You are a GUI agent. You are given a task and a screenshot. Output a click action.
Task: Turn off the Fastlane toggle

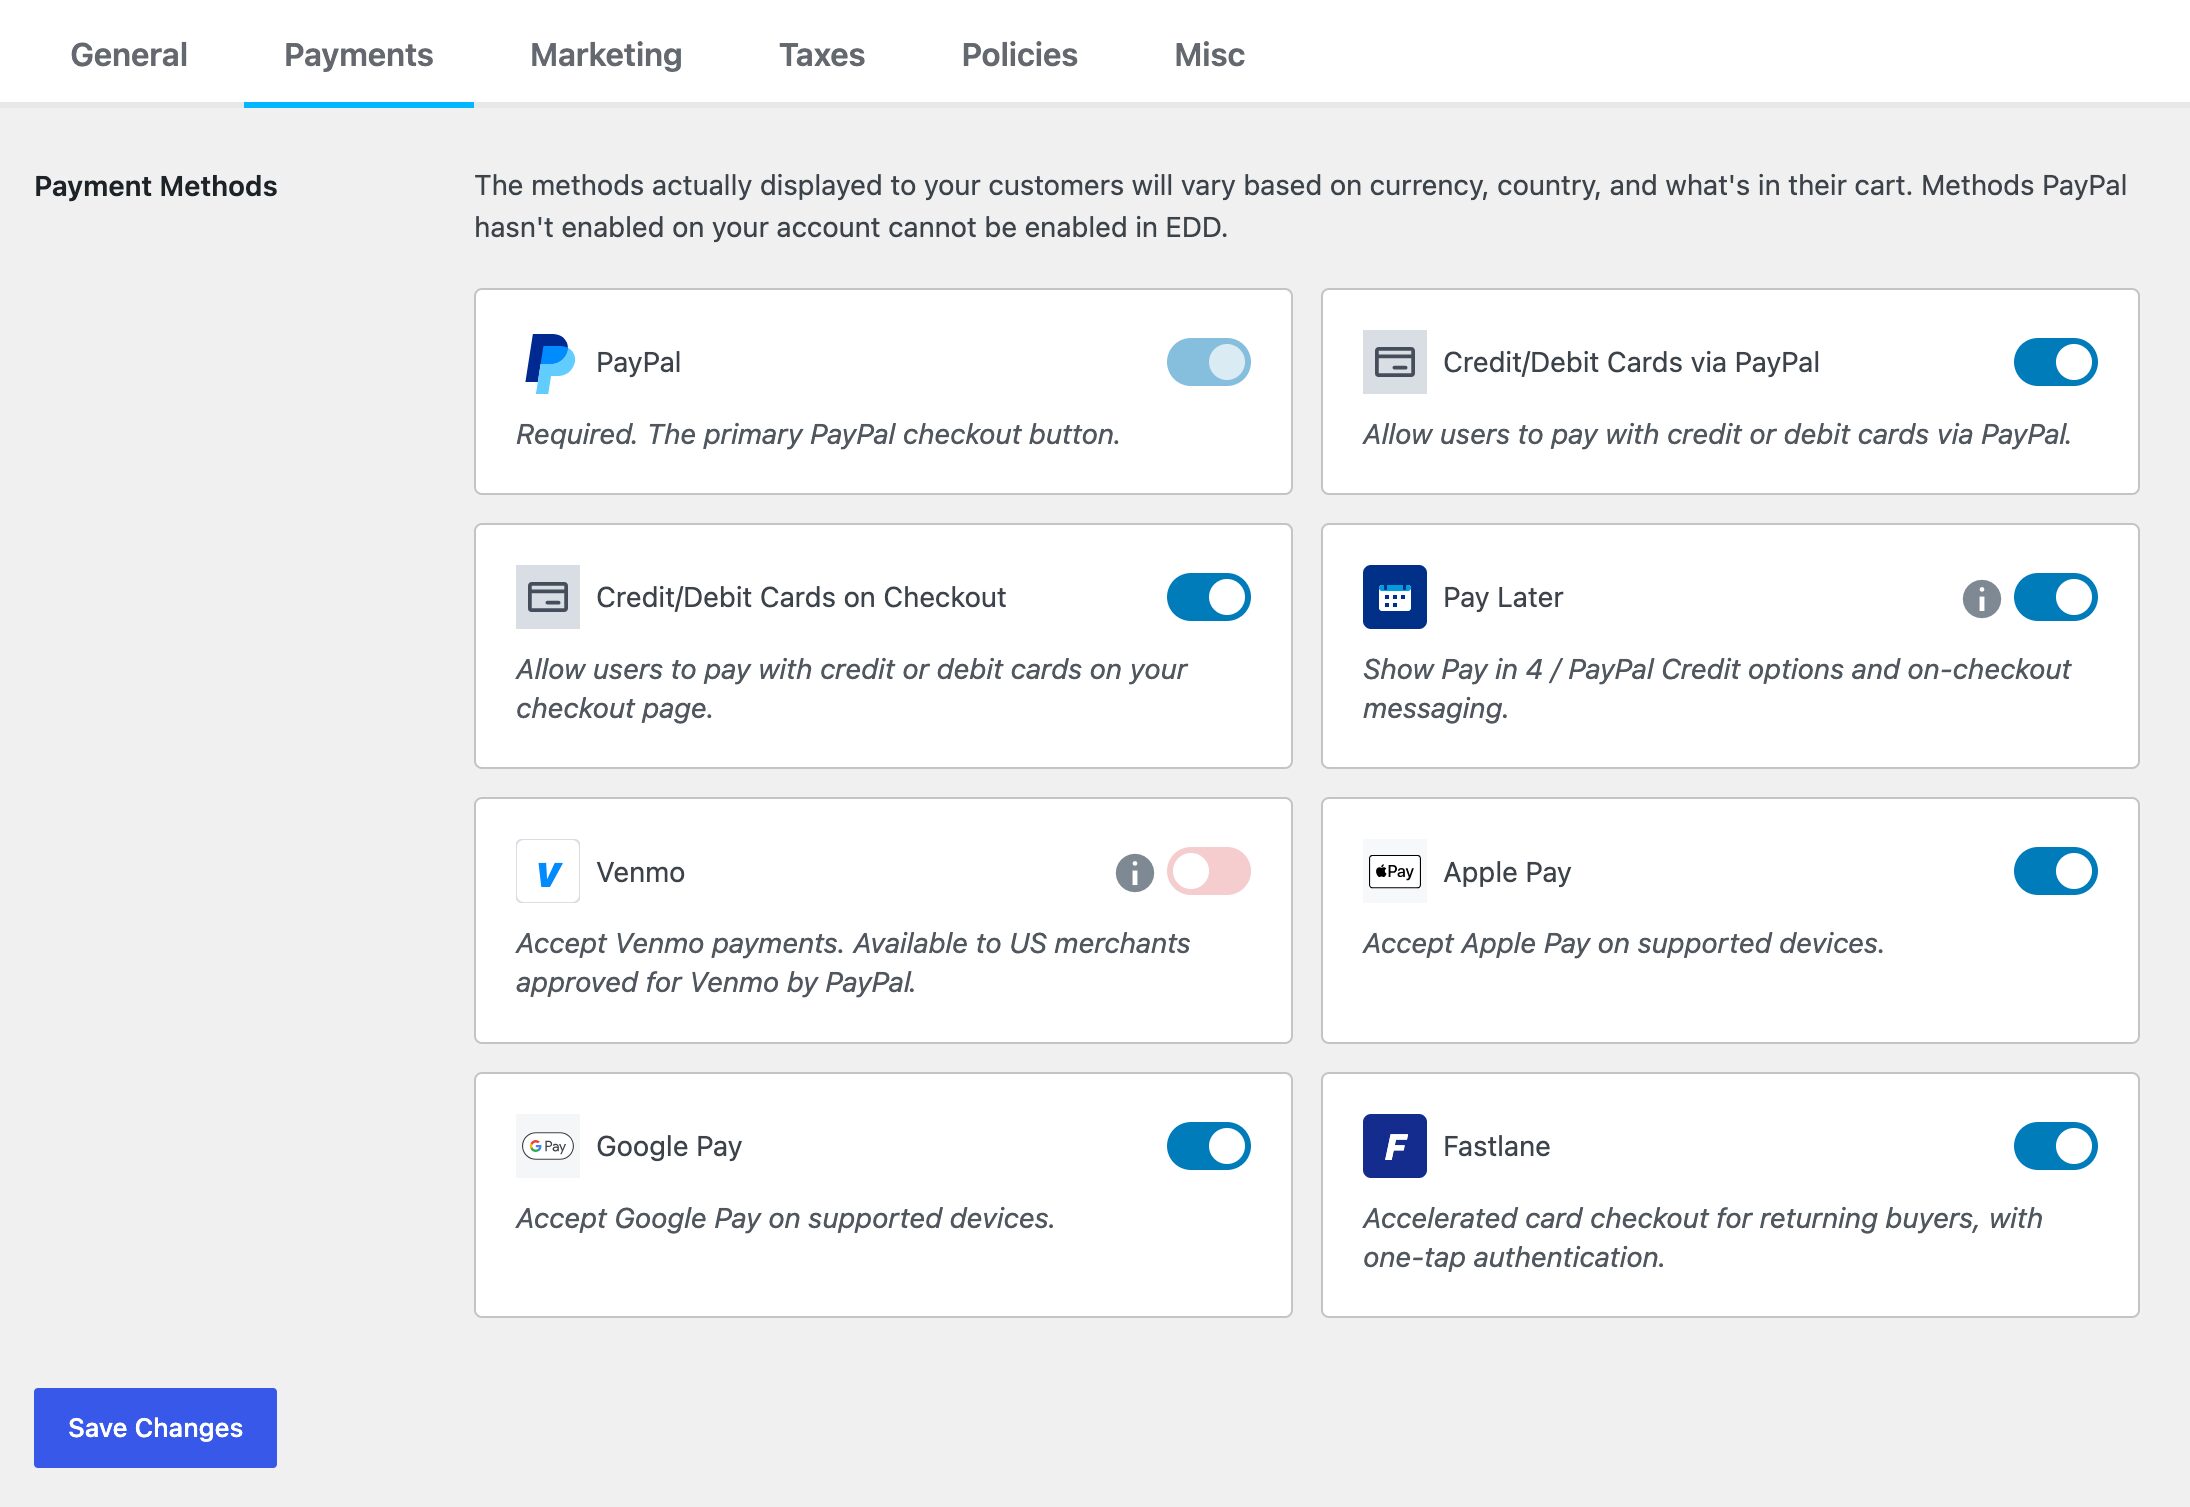pos(2055,1146)
